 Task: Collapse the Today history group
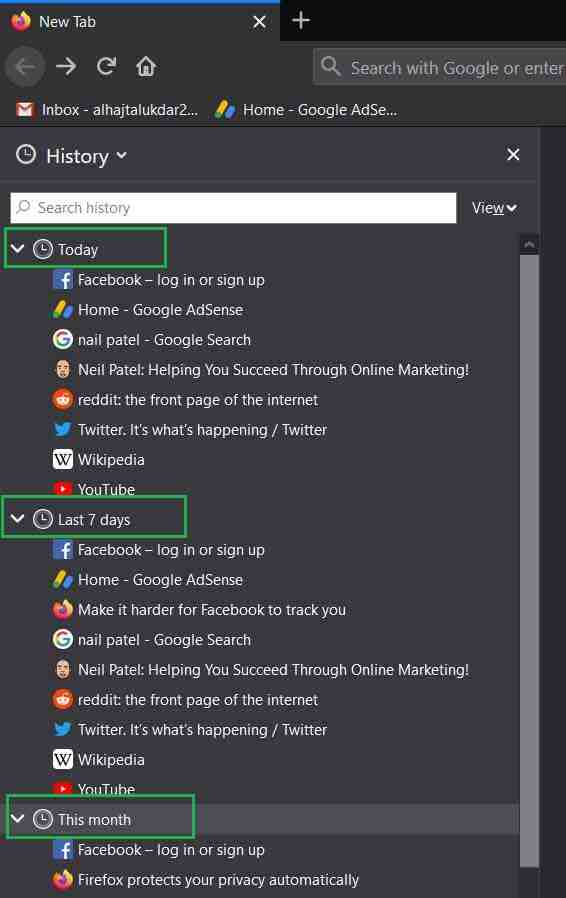[x=18, y=249]
